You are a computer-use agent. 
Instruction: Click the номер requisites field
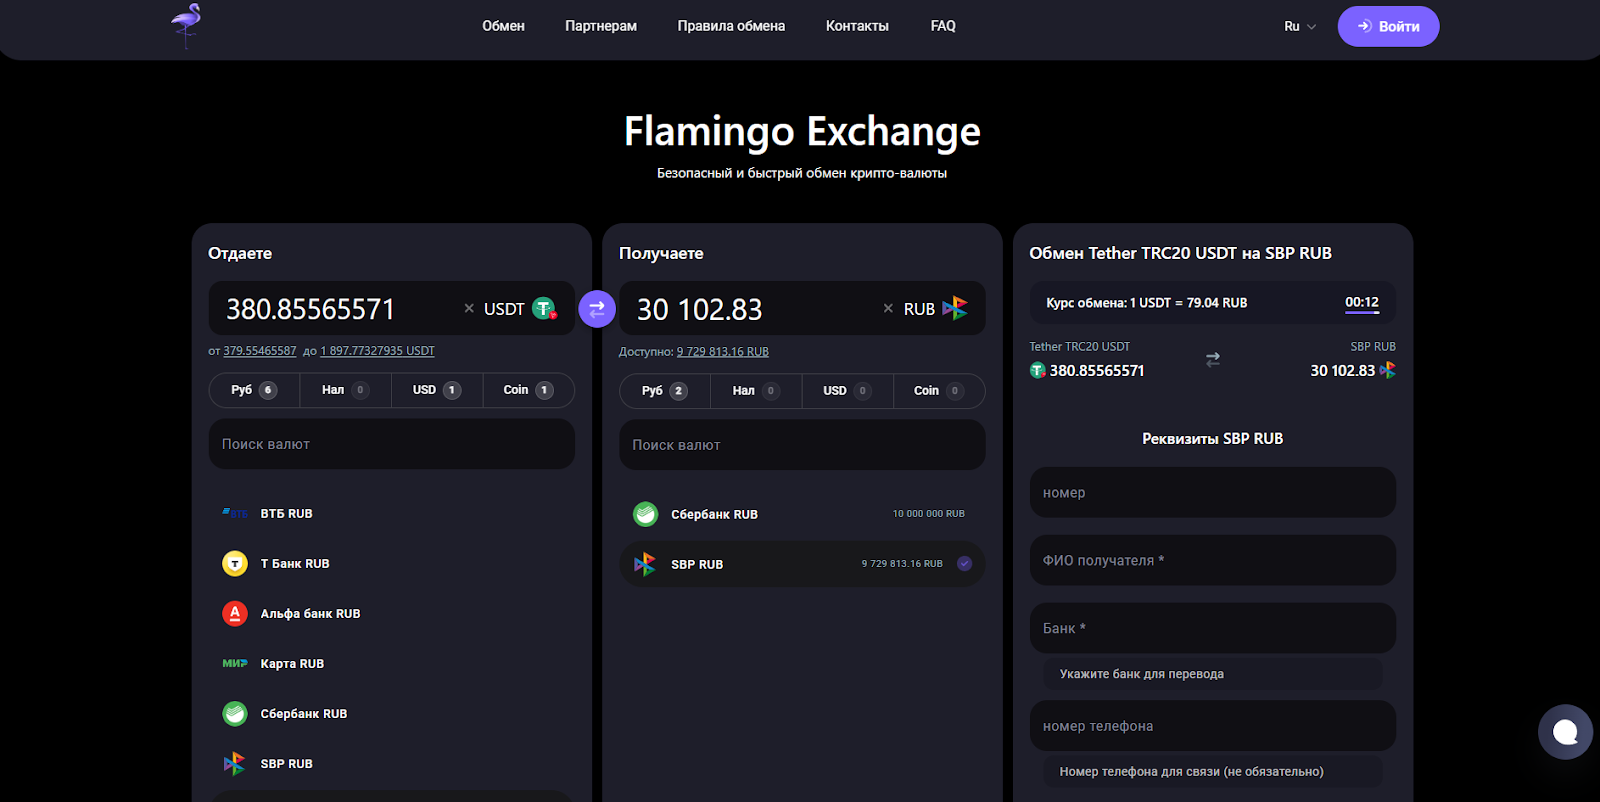[1213, 492]
